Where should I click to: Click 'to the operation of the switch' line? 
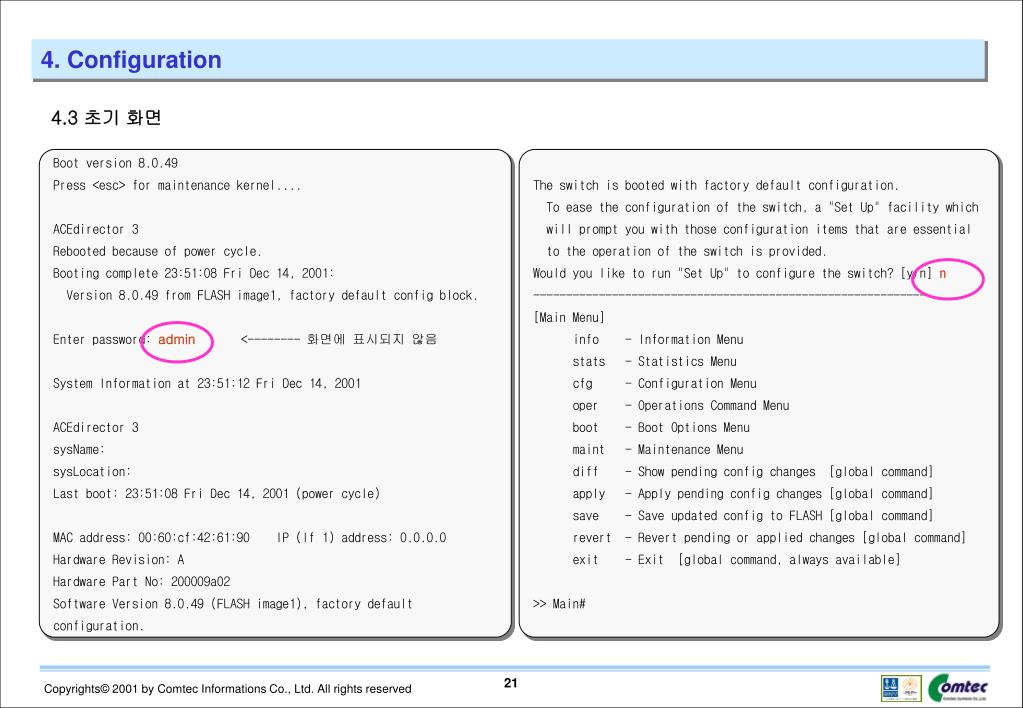coord(686,251)
